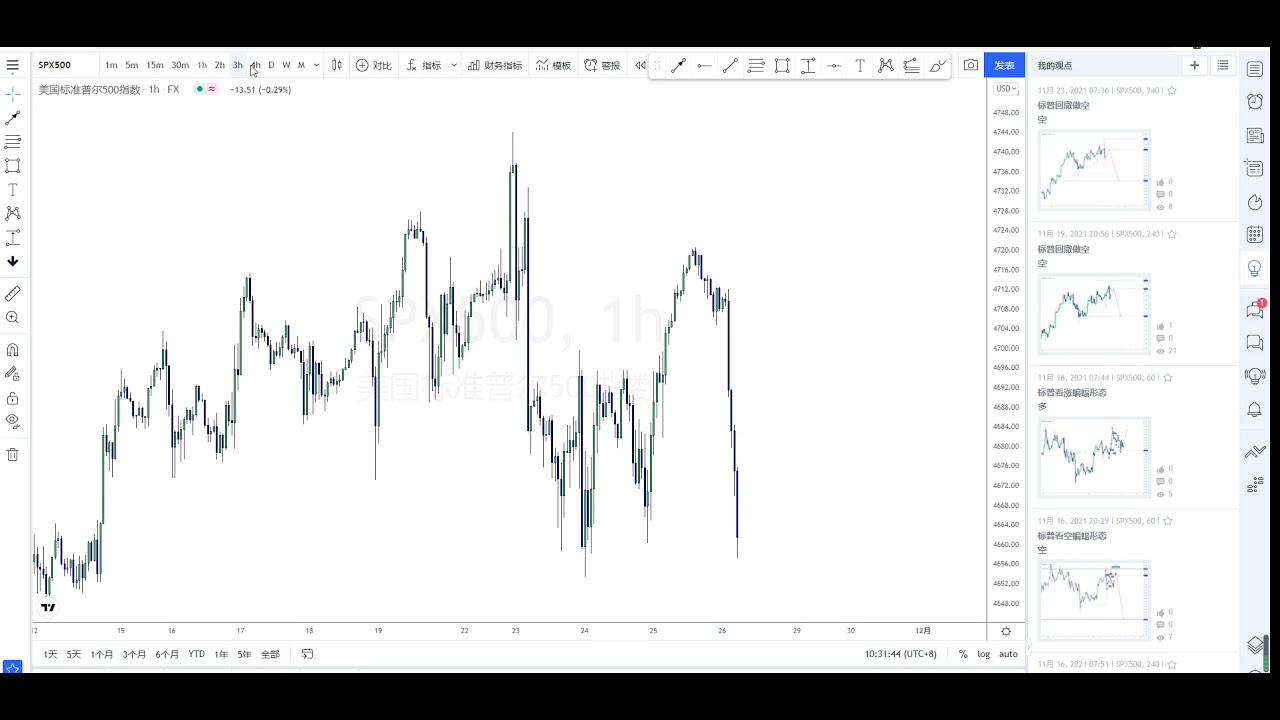Select the crosshair cursor tool
The width and height of the screenshot is (1280, 720).
click(x=12, y=93)
